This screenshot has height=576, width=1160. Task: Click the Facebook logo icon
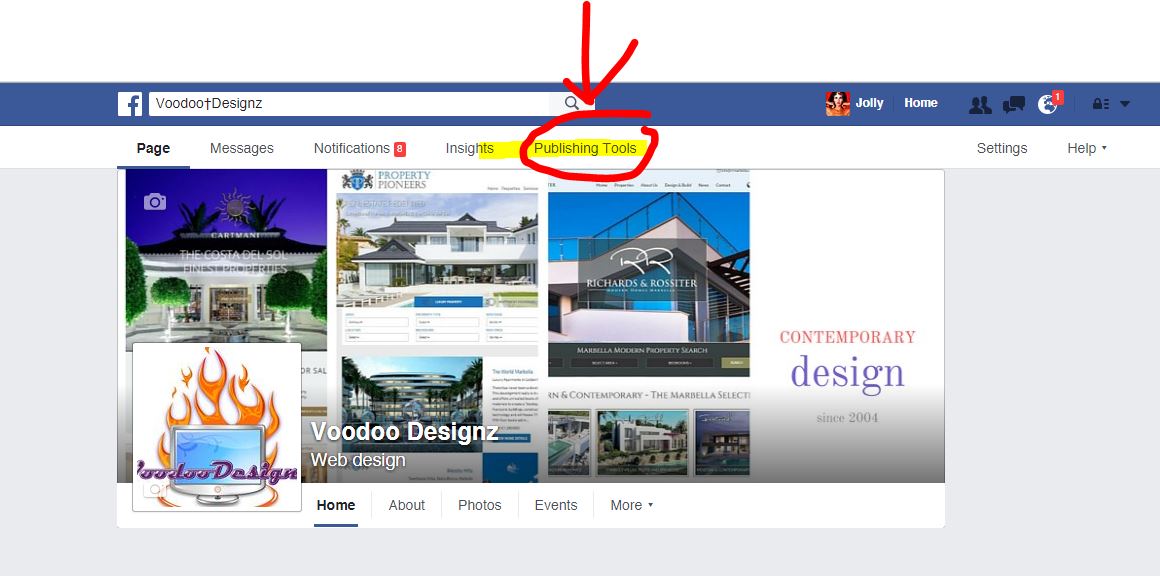tap(129, 104)
